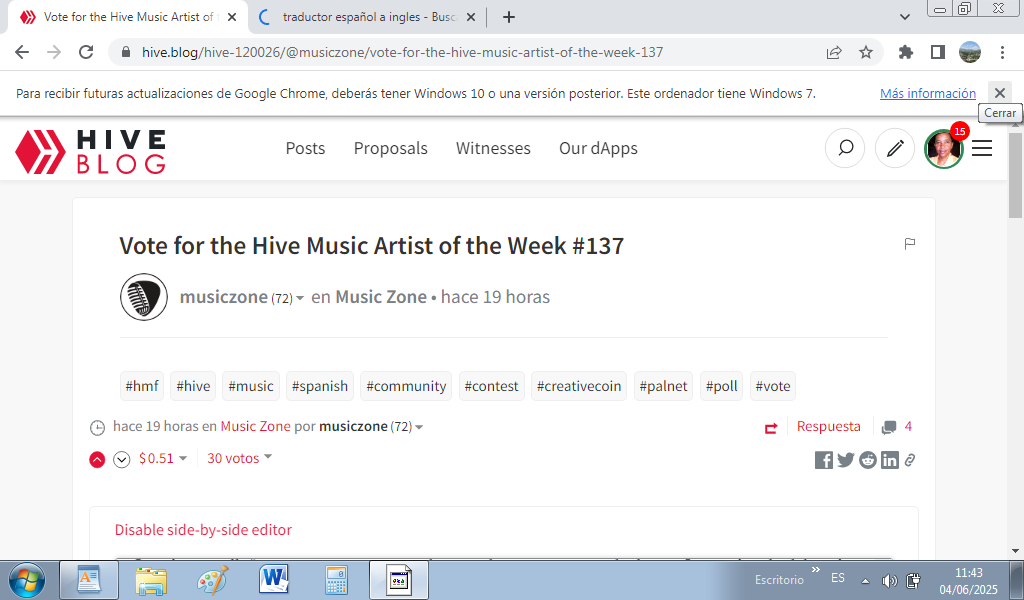Open Calculator from the taskbar
Viewport: 1024px width, 600px height.
click(336, 580)
